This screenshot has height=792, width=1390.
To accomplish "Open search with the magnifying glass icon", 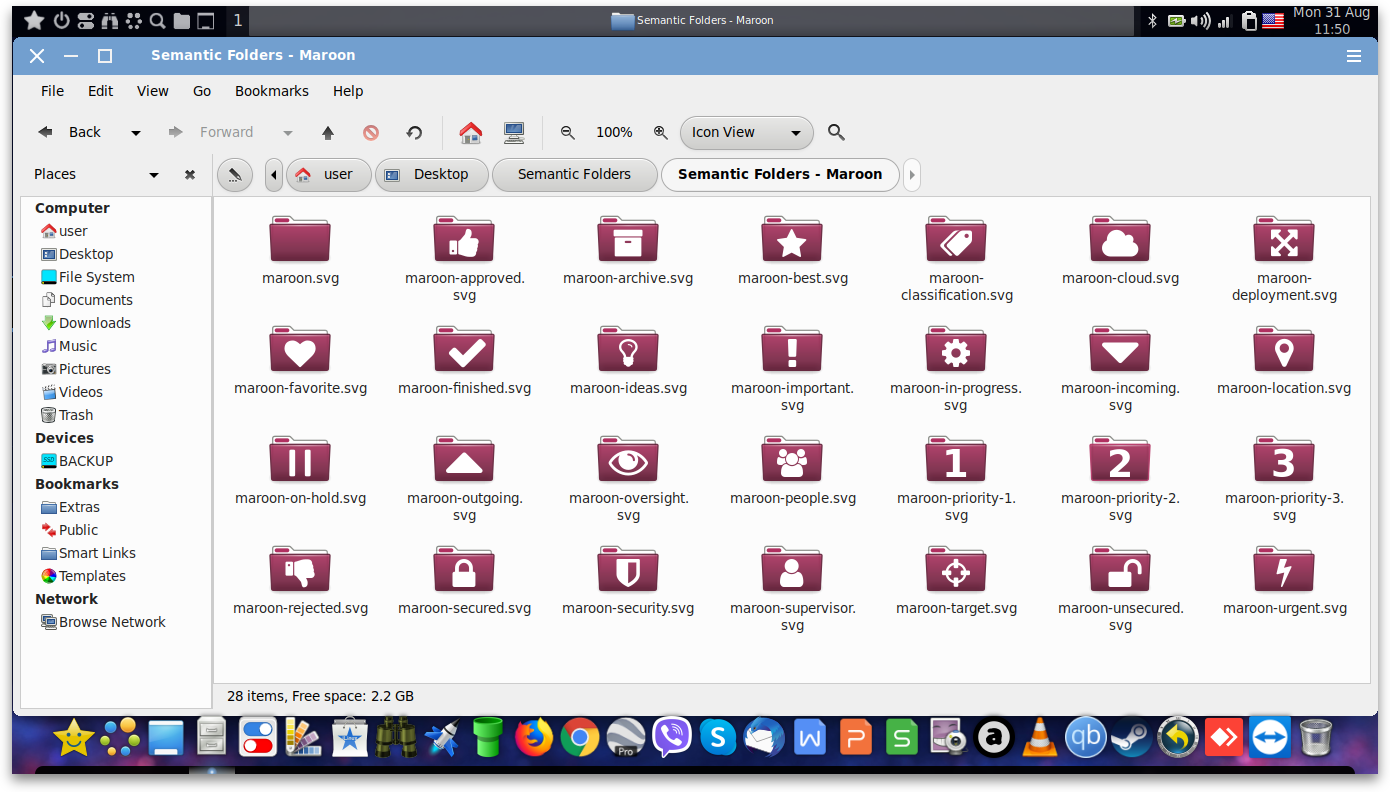I will pos(837,132).
